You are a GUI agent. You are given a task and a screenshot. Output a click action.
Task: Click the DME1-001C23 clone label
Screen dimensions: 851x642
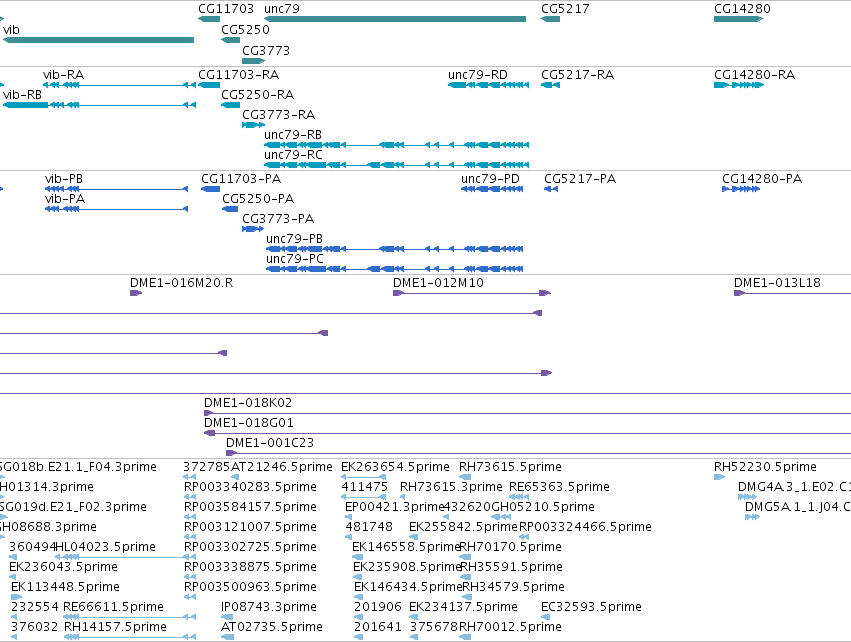tap(270, 443)
